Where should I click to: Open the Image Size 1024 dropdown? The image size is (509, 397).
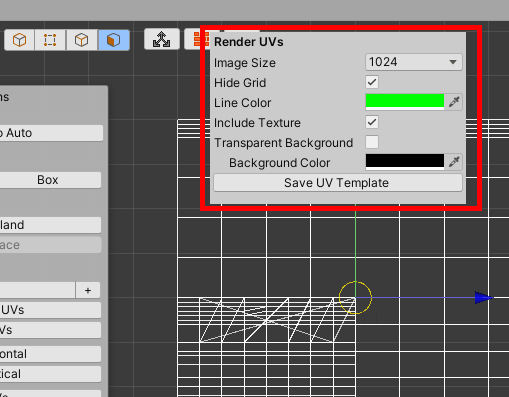click(x=414, y=62)
